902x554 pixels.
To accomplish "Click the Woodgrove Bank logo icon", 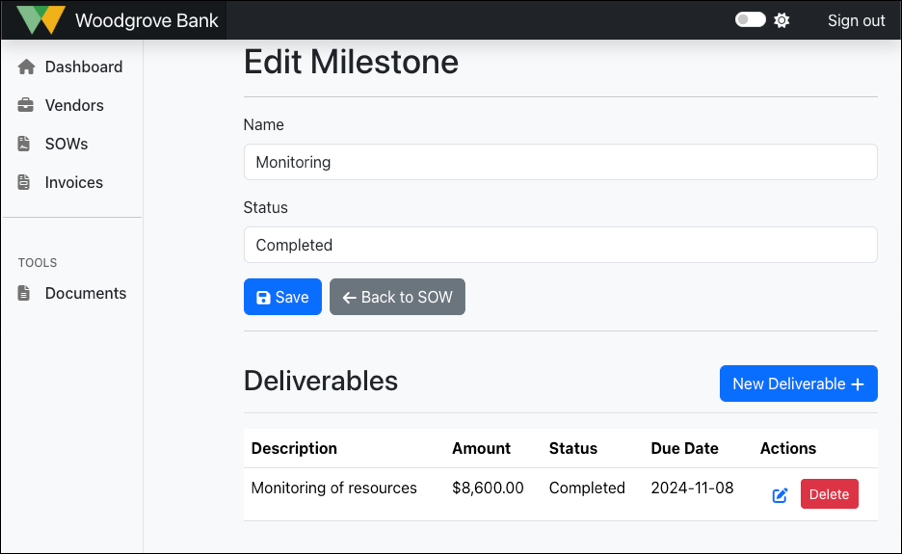I will (x=40, y=20).
